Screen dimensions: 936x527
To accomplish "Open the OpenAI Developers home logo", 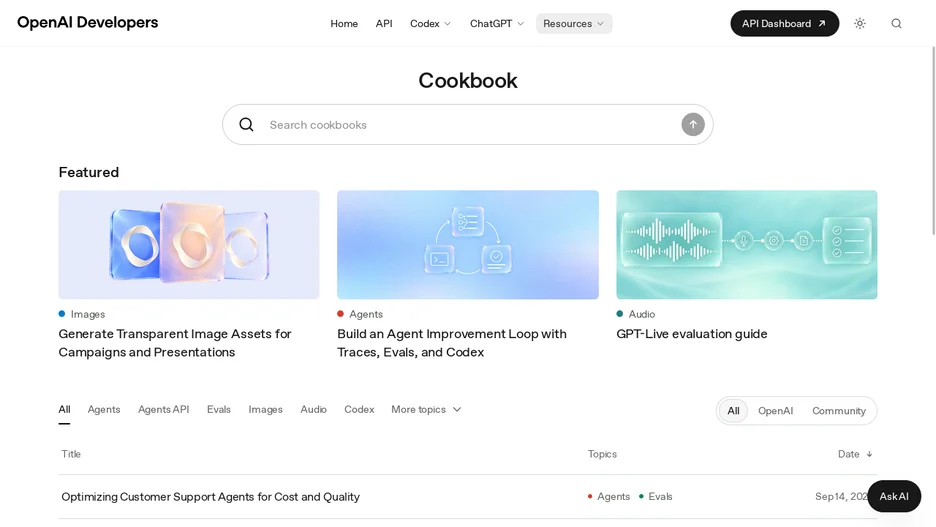I will 88,23.
